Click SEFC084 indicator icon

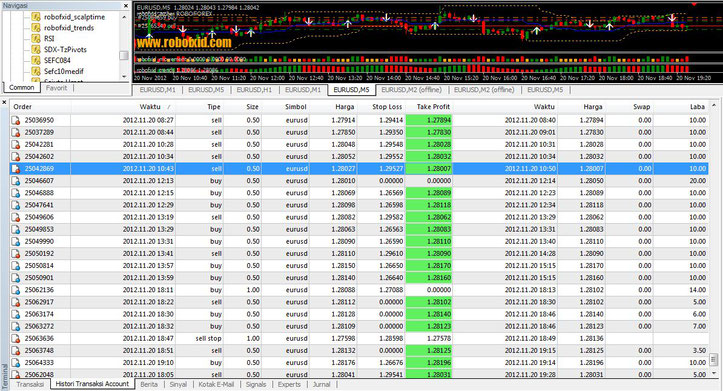[36, 60]
